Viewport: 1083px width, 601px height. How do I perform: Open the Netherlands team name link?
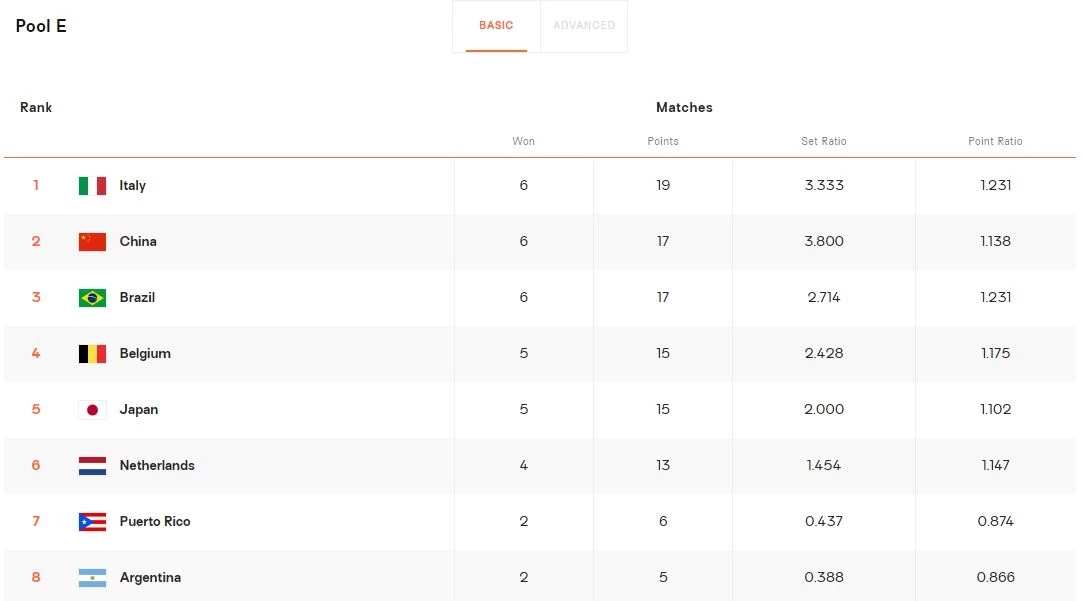157,466
